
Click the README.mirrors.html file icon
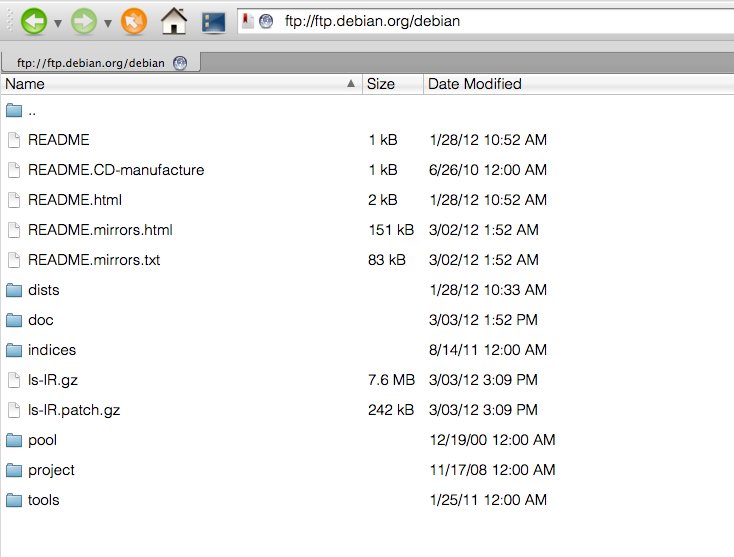(x=14, y=230)
